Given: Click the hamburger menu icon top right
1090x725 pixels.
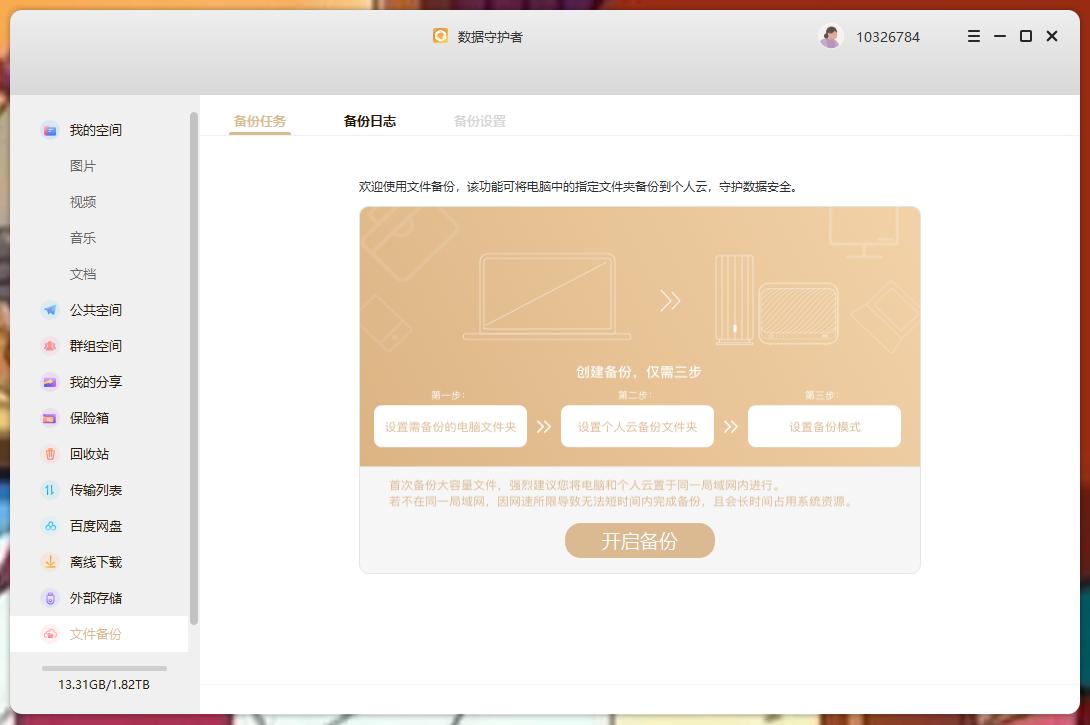Looking at the screenshot, I should click(972, 36).
